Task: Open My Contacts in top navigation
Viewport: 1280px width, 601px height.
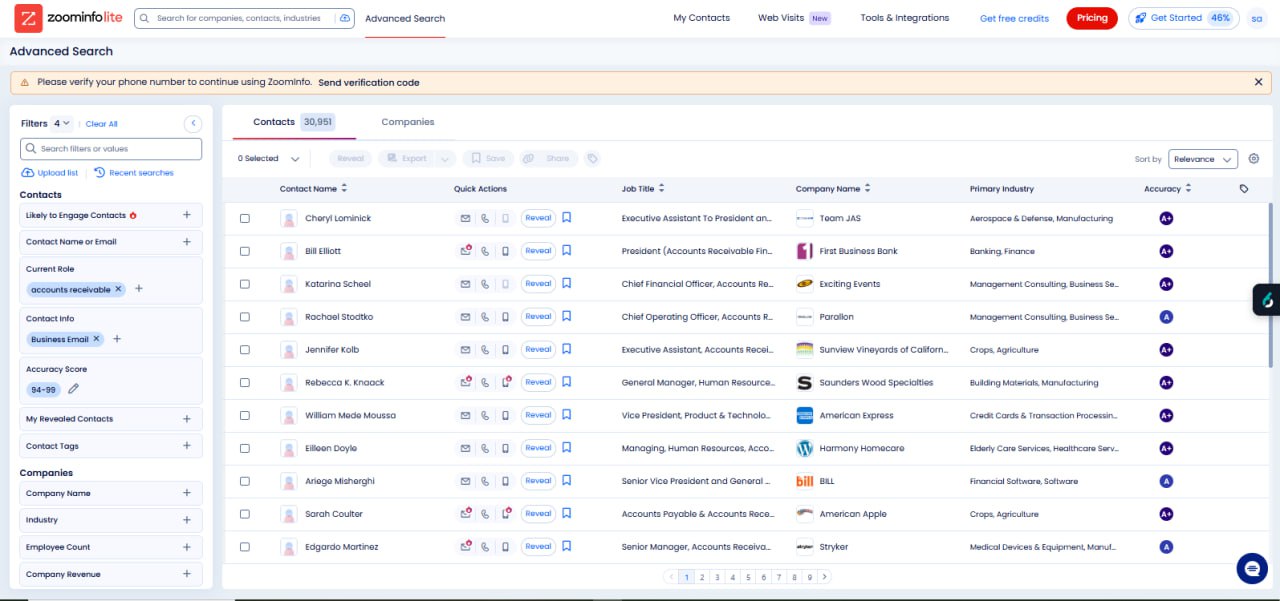Action: 701,18
